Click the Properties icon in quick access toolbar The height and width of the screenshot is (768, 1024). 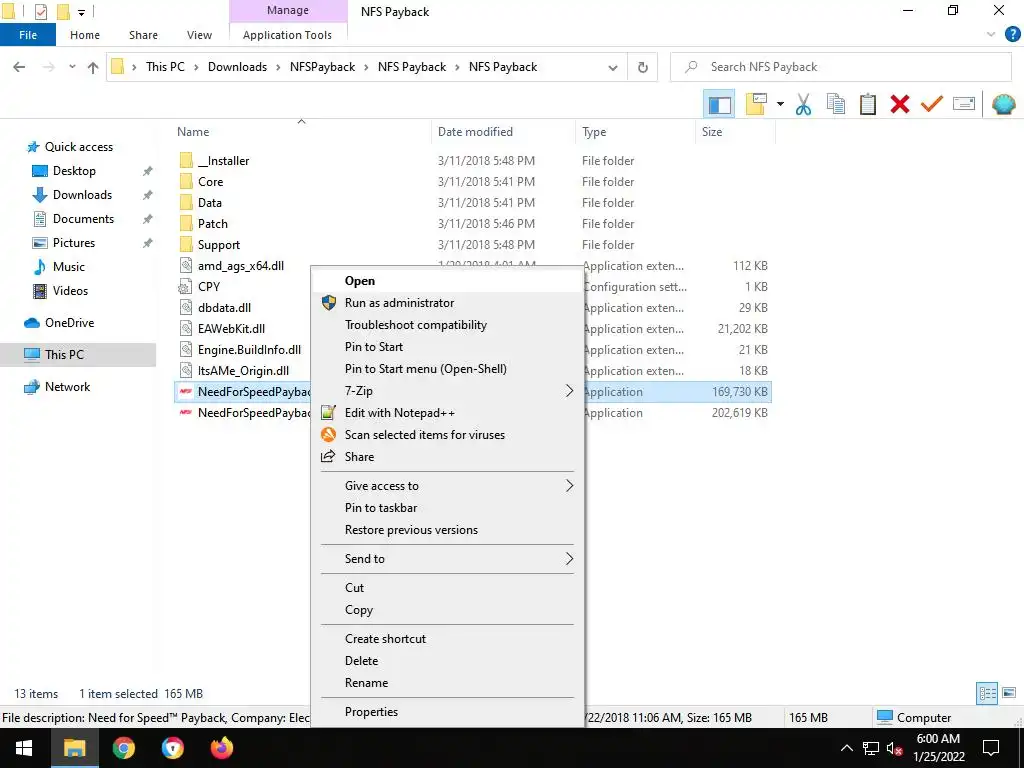point(40,11)
